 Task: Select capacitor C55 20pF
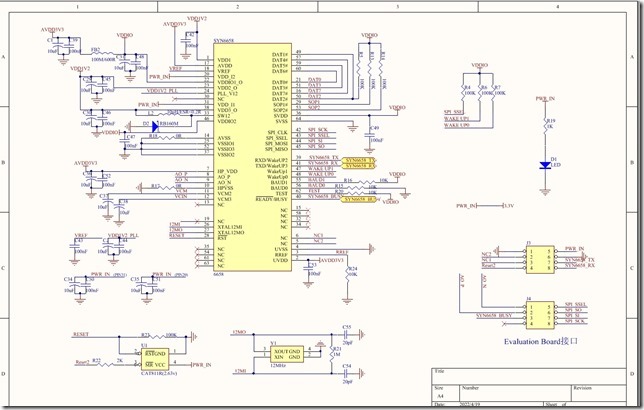346,335
